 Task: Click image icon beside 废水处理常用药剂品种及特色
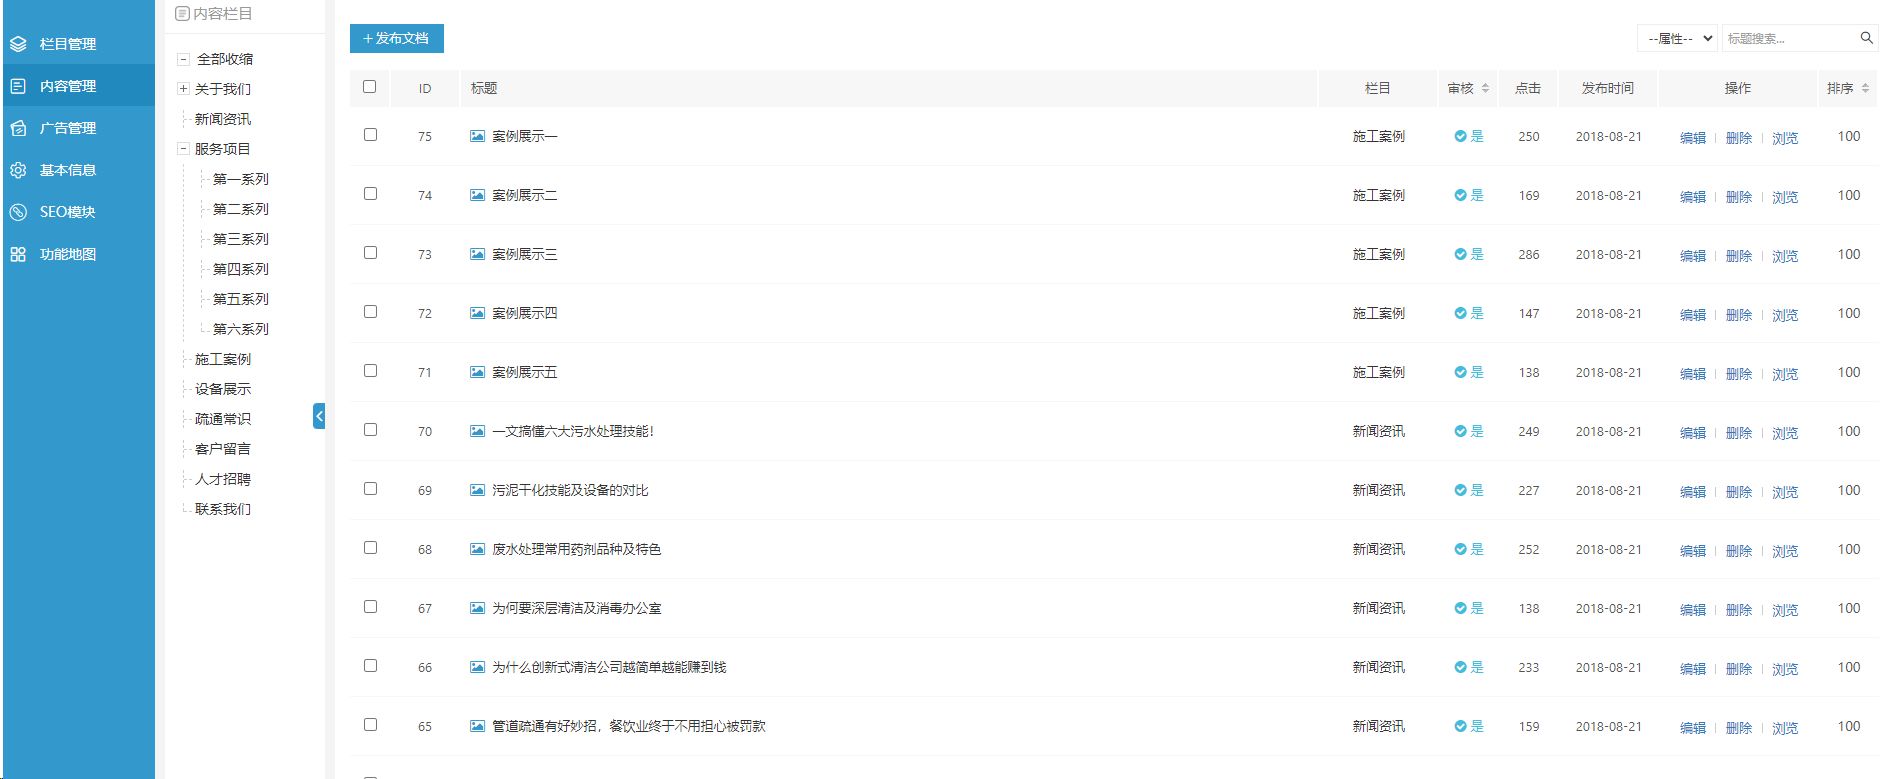477,549
